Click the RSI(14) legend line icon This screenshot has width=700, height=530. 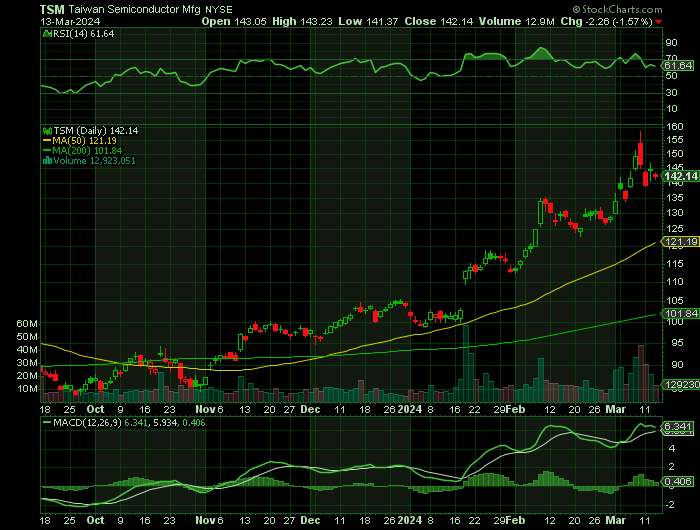(47, 33)
